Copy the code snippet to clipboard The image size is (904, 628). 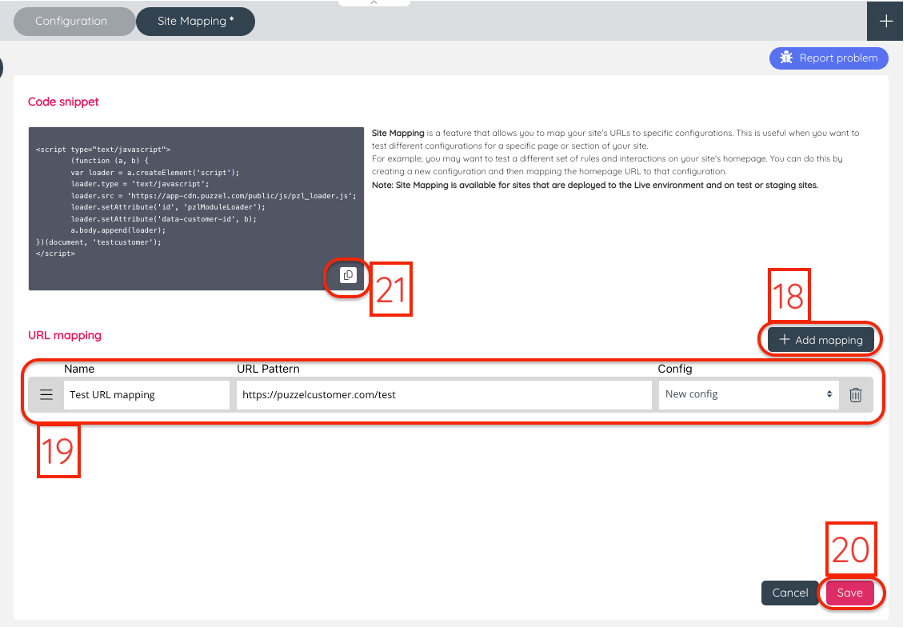pyautogui.click(x=348, y=276)
